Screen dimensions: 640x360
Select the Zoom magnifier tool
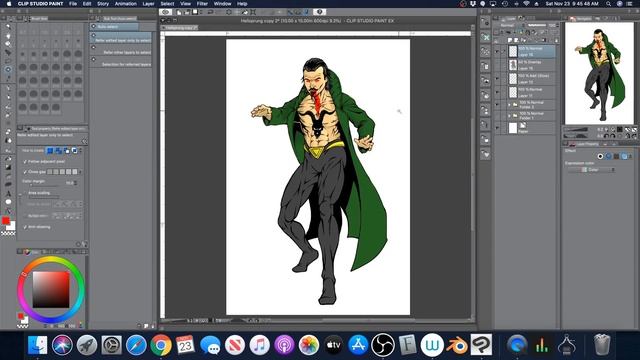tap(8, 27)
